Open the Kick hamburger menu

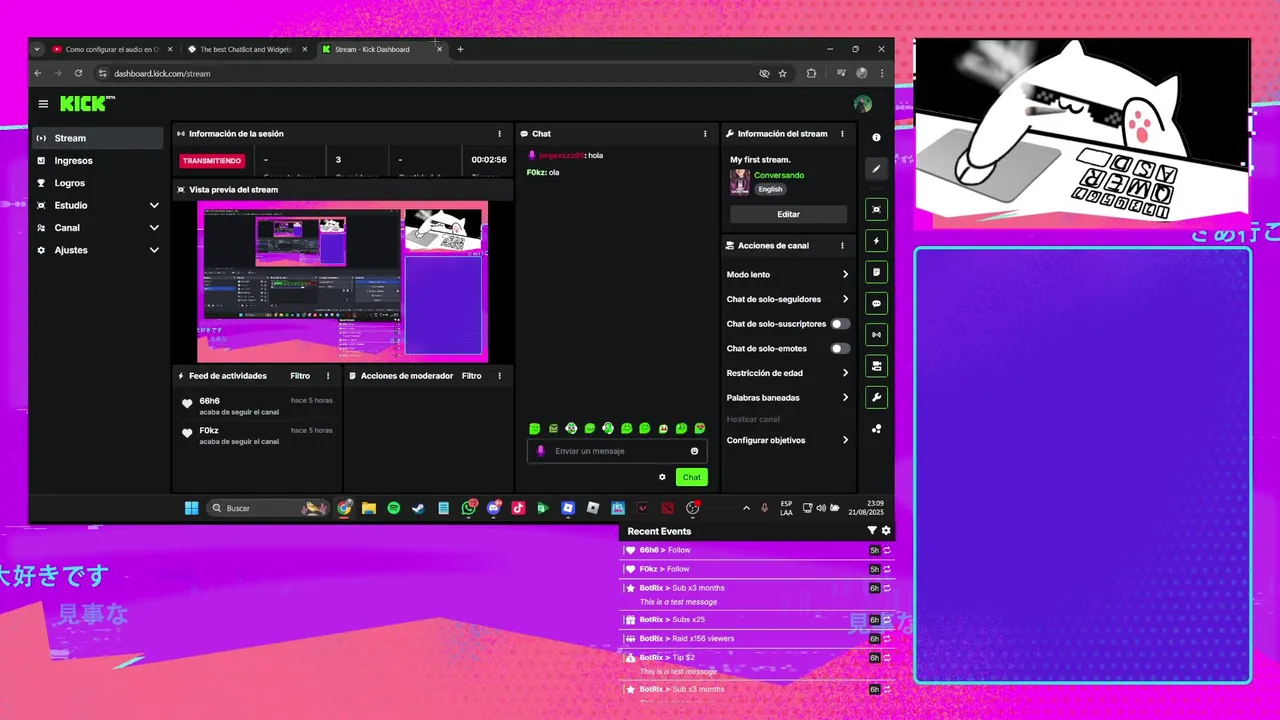[x=43, y=104]
